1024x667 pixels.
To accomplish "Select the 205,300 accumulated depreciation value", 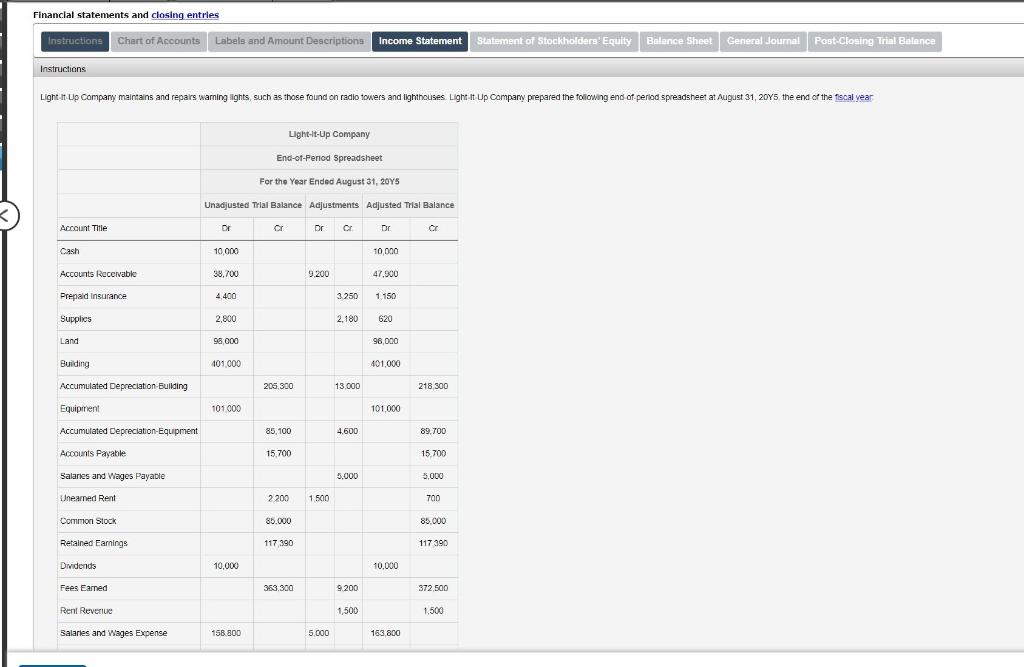I will coord(278,387).
